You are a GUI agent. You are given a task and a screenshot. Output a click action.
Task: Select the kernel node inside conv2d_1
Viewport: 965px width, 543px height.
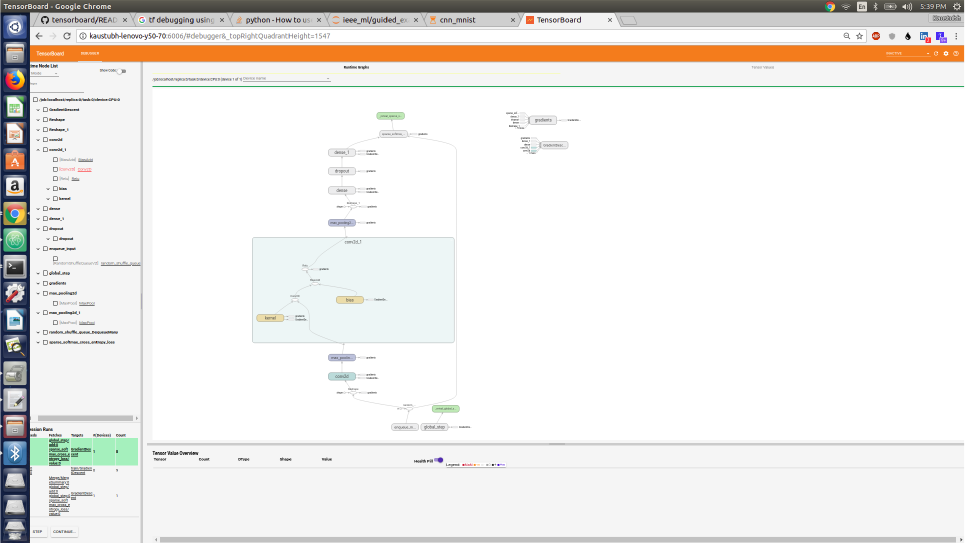coord(270,318)
